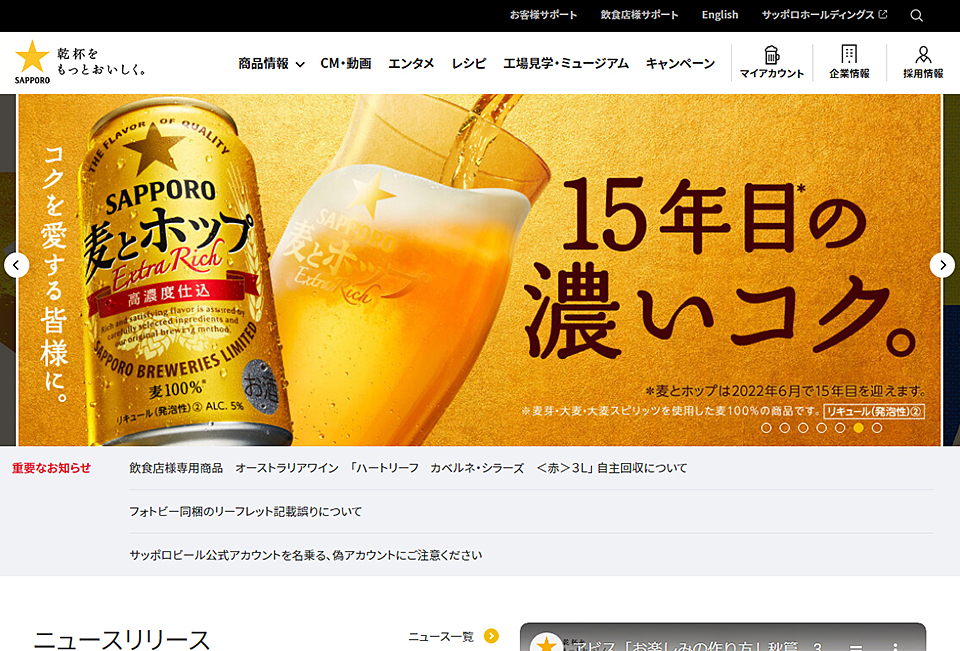Open ニュース一覧 link
The height and width of the screenshot is (651, 960).
click(441, 637)
